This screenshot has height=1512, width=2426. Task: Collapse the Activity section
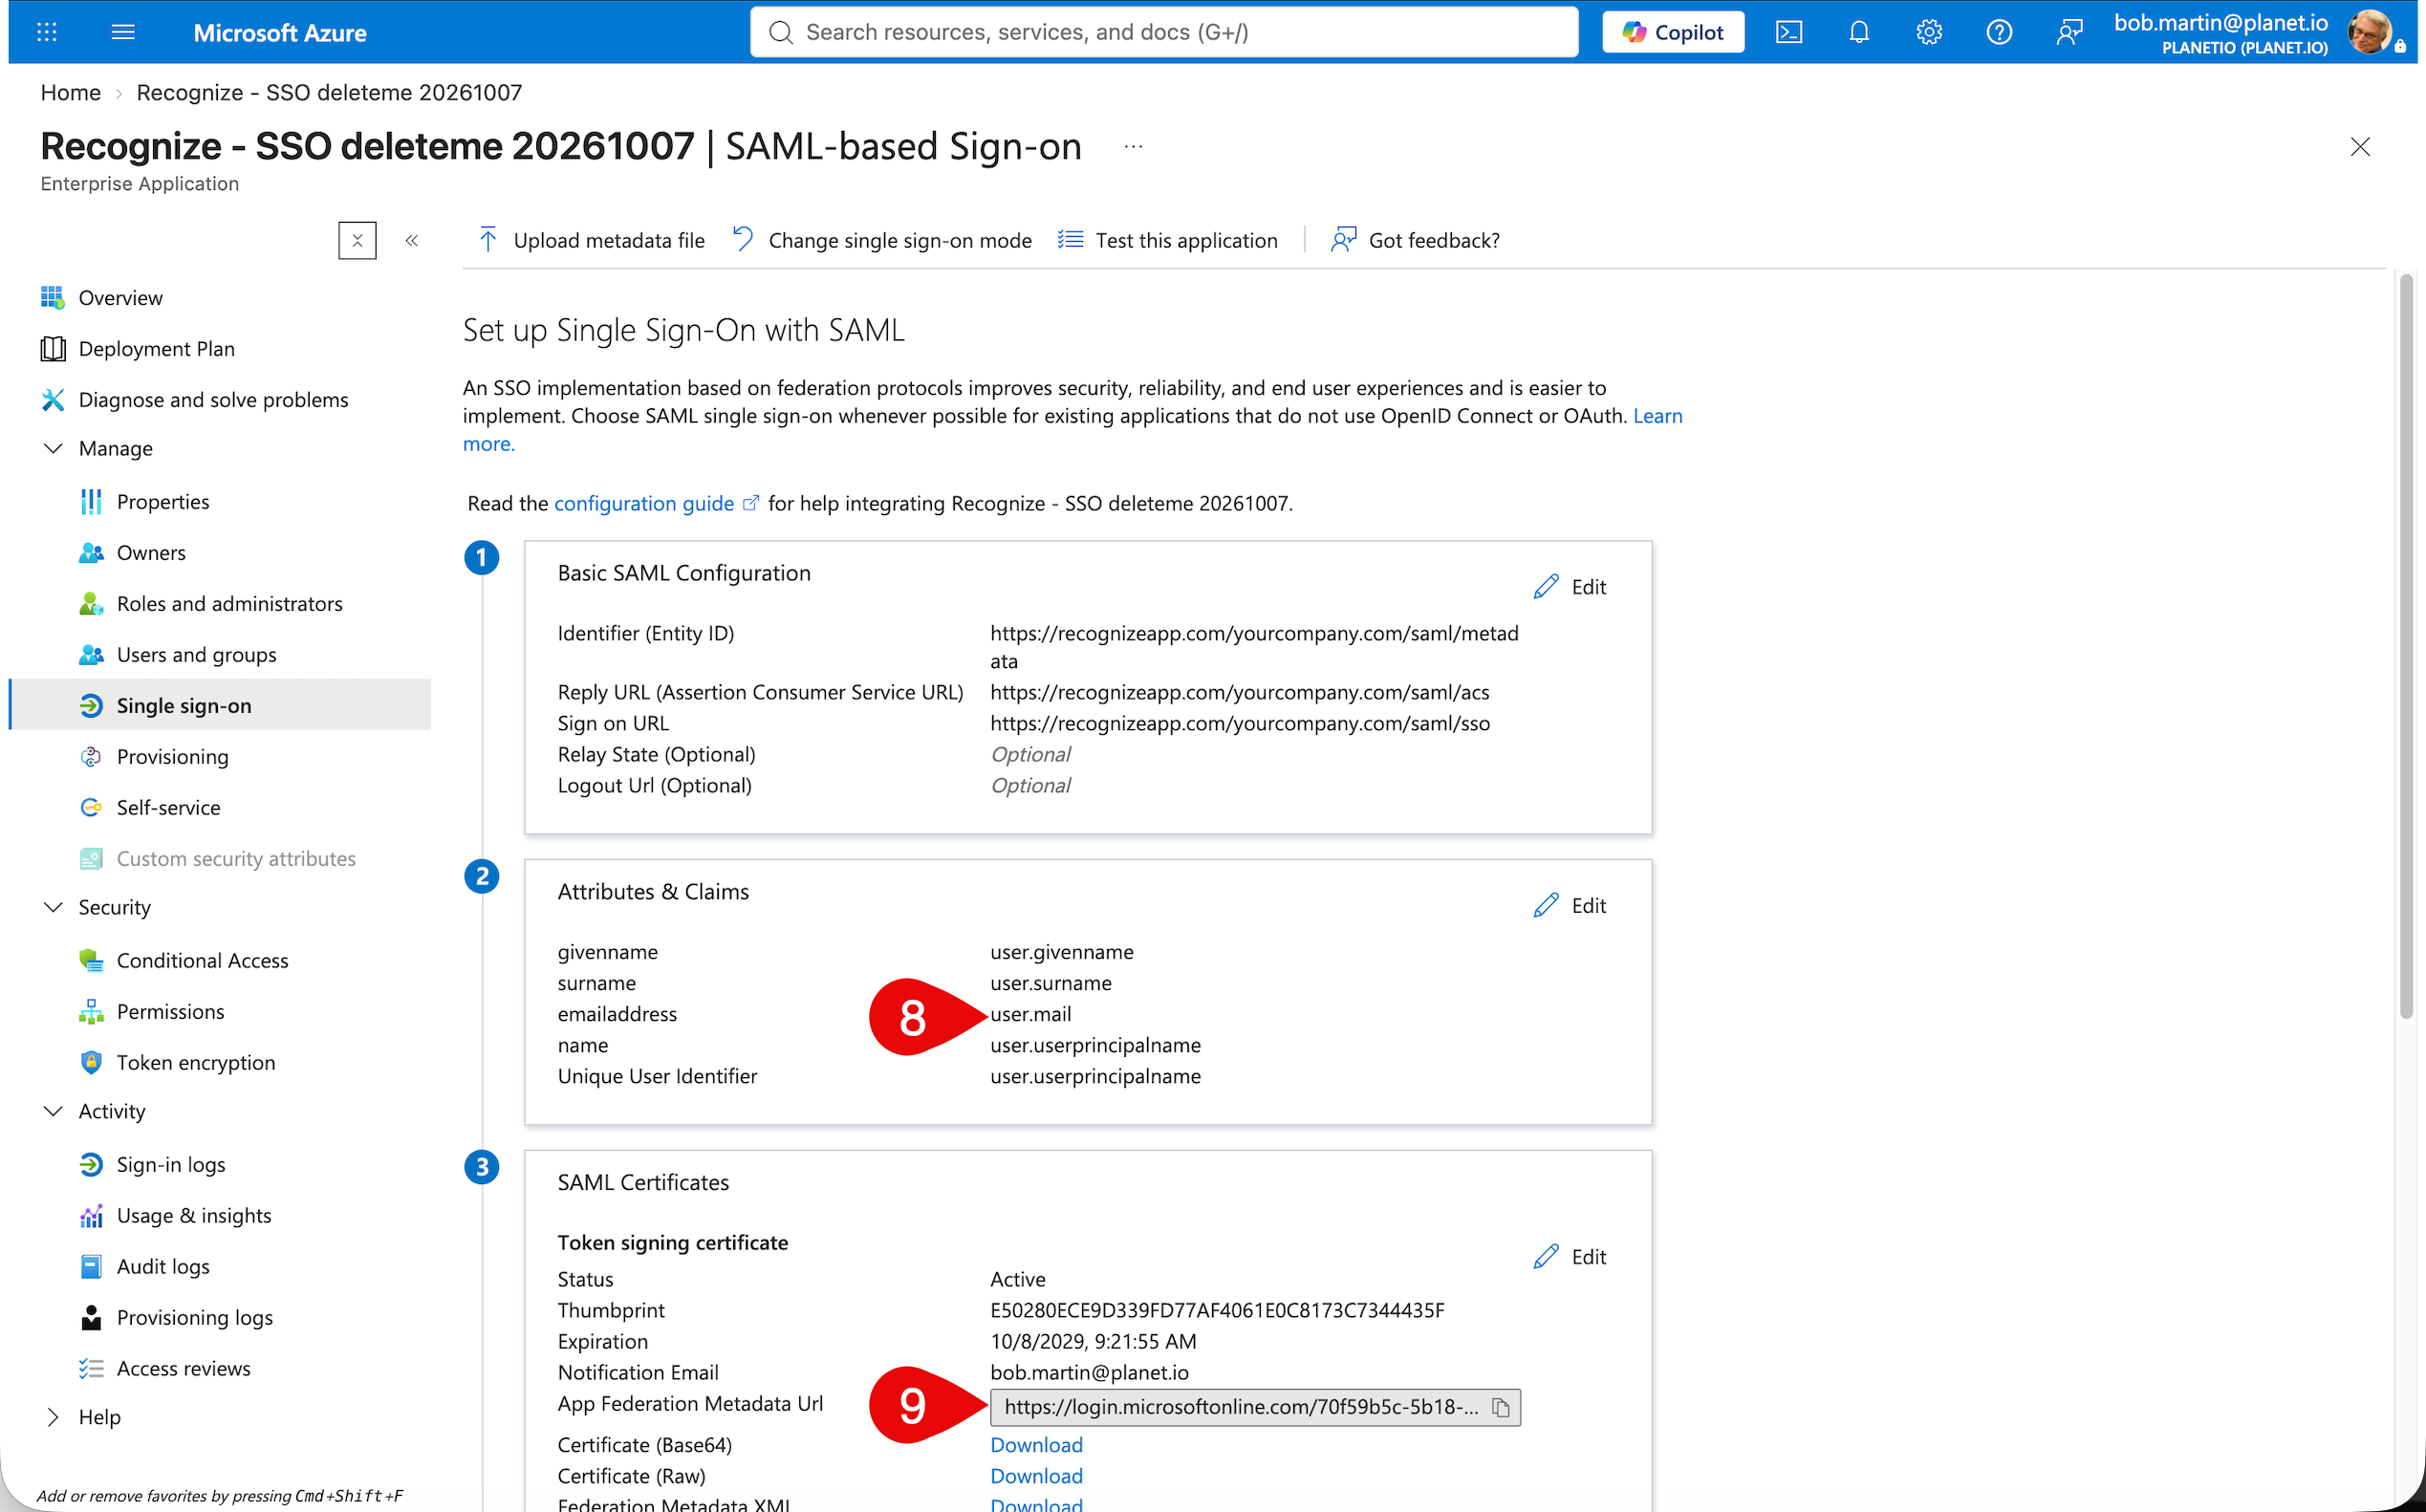click(53, 1111)
